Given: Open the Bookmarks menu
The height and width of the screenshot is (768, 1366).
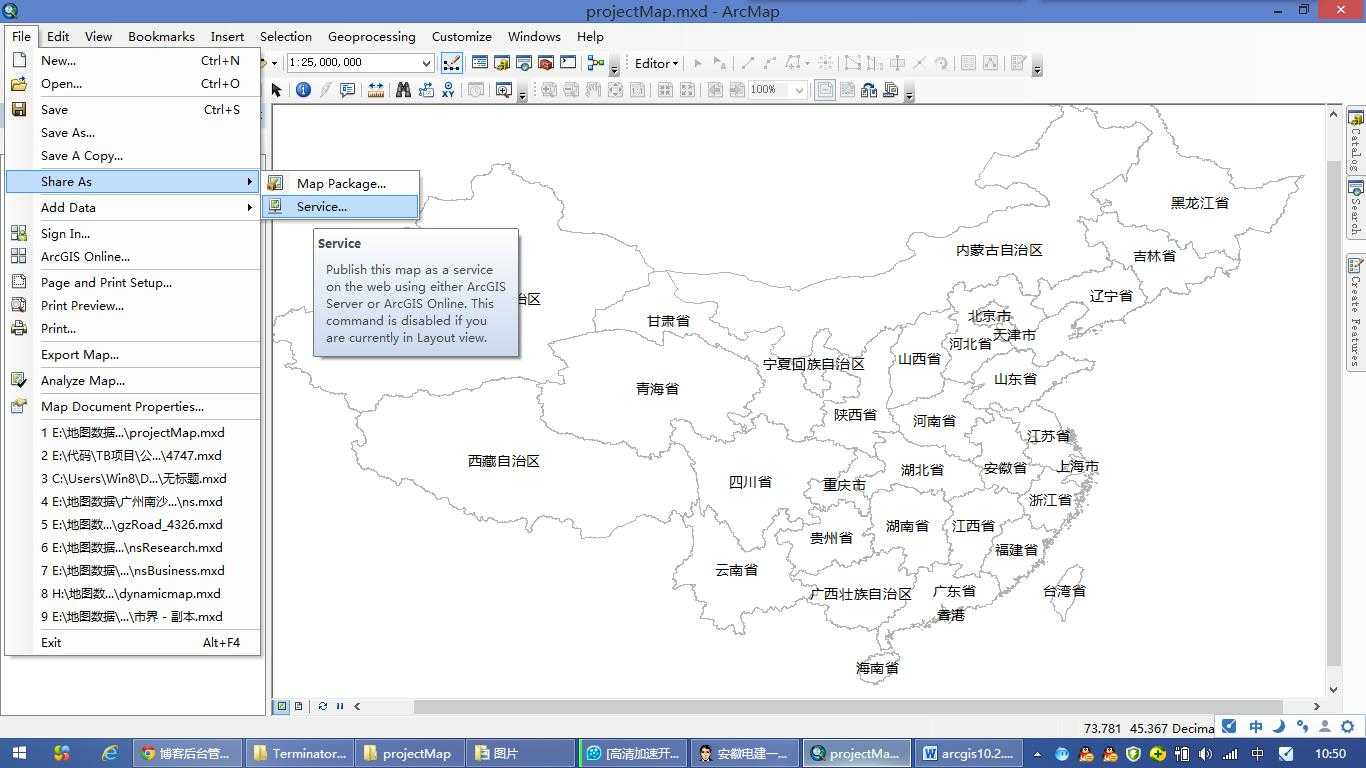Looking at the screenshot, I should 161,36.
